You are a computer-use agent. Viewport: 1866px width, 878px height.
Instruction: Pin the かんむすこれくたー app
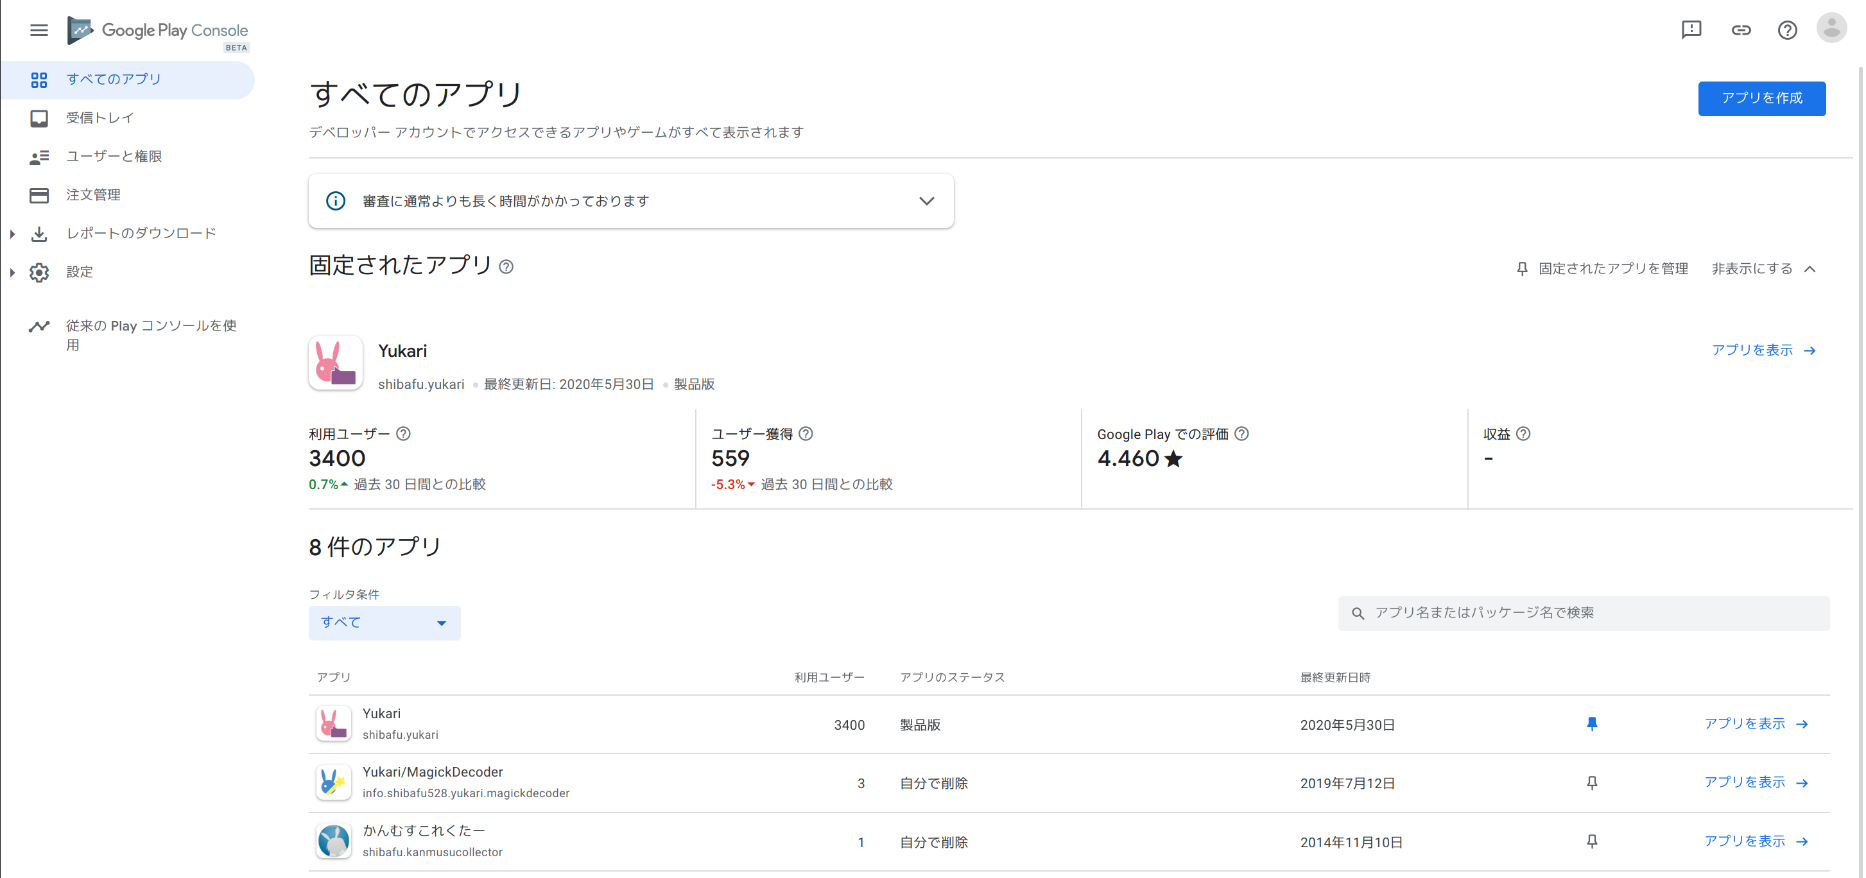[1592, 842]
